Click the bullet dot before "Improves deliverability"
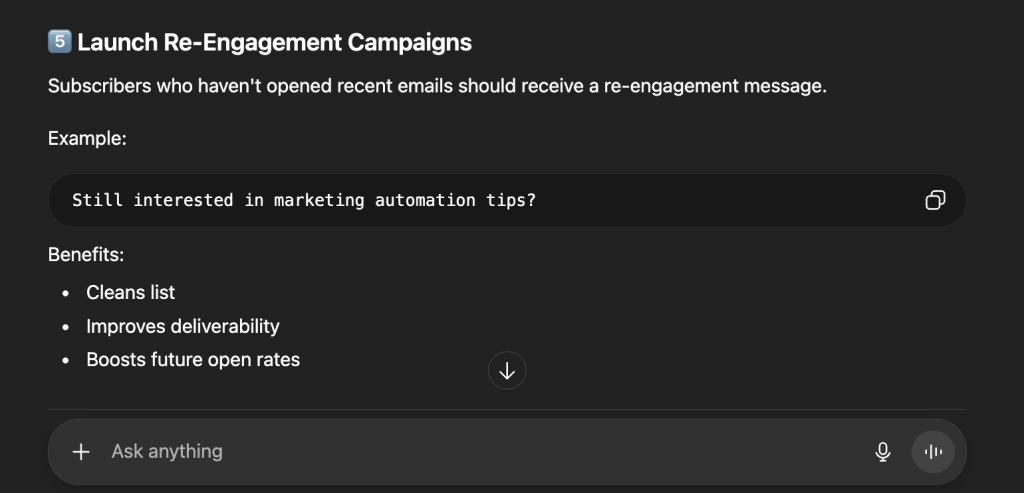Screen dimensions: 1024x493 click(65, 327)
